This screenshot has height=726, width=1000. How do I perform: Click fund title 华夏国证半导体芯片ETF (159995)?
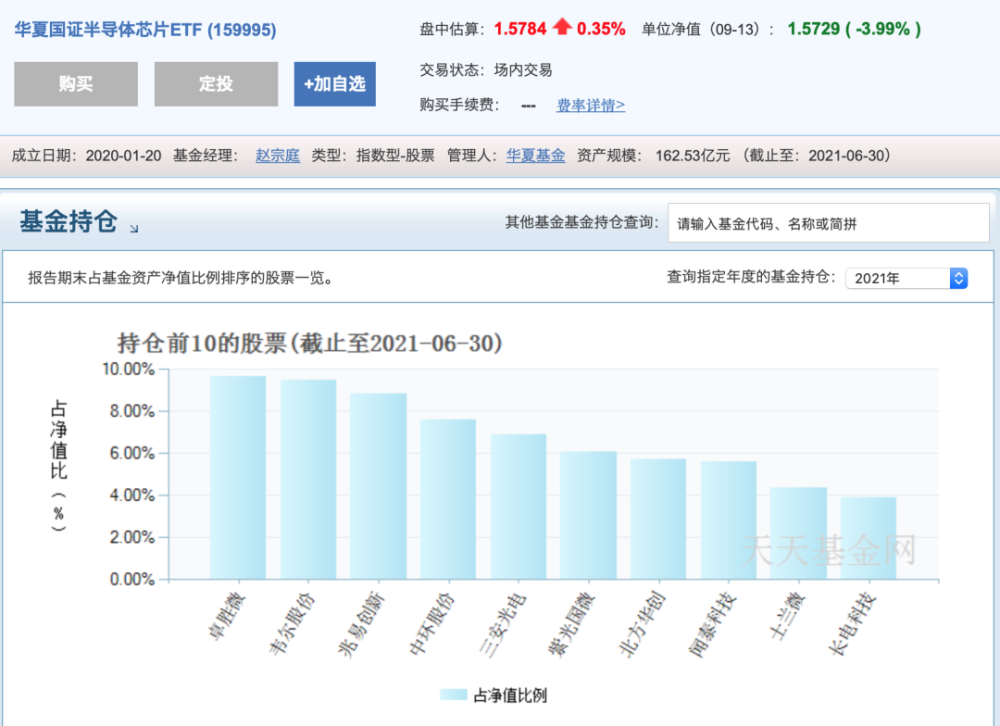click(x=145, y=30)
